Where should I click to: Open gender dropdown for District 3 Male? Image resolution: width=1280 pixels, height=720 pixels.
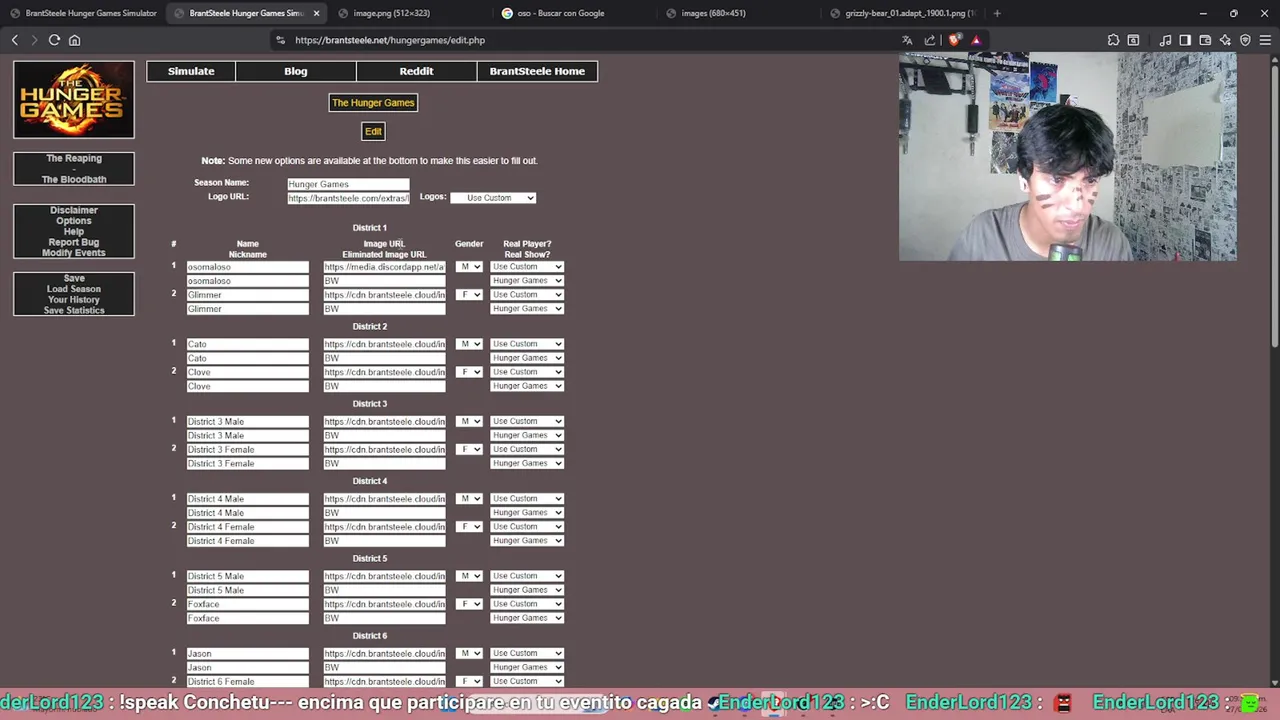(469, 421)
